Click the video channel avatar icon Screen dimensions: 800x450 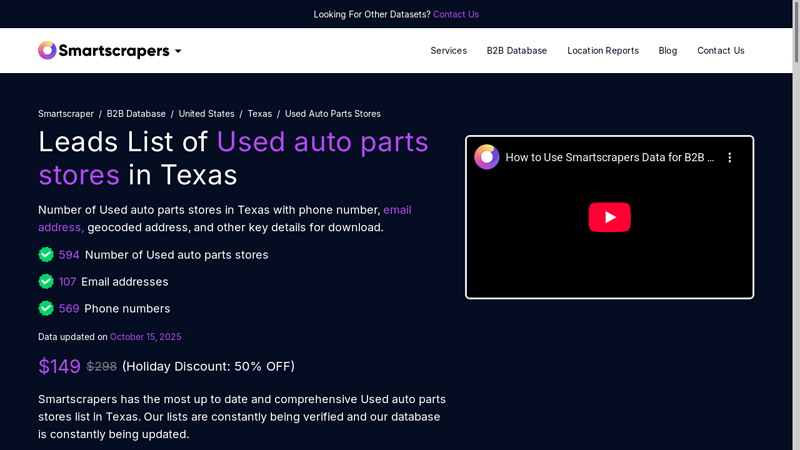[x=486, y=157]
